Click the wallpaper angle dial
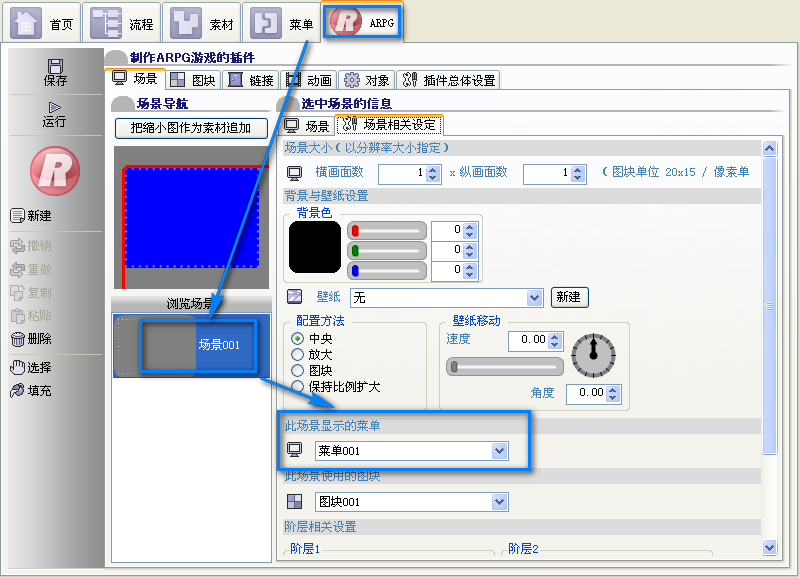The height and width of the screenshot is (578, 800). coord(593,356)
